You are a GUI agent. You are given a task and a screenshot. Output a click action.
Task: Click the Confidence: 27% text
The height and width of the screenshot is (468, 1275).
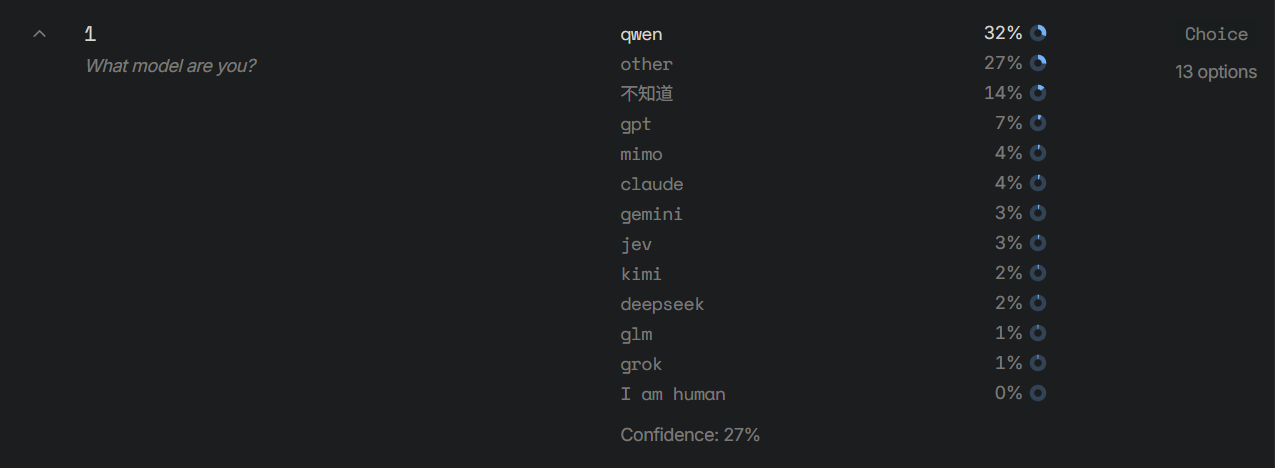(690, 435)
